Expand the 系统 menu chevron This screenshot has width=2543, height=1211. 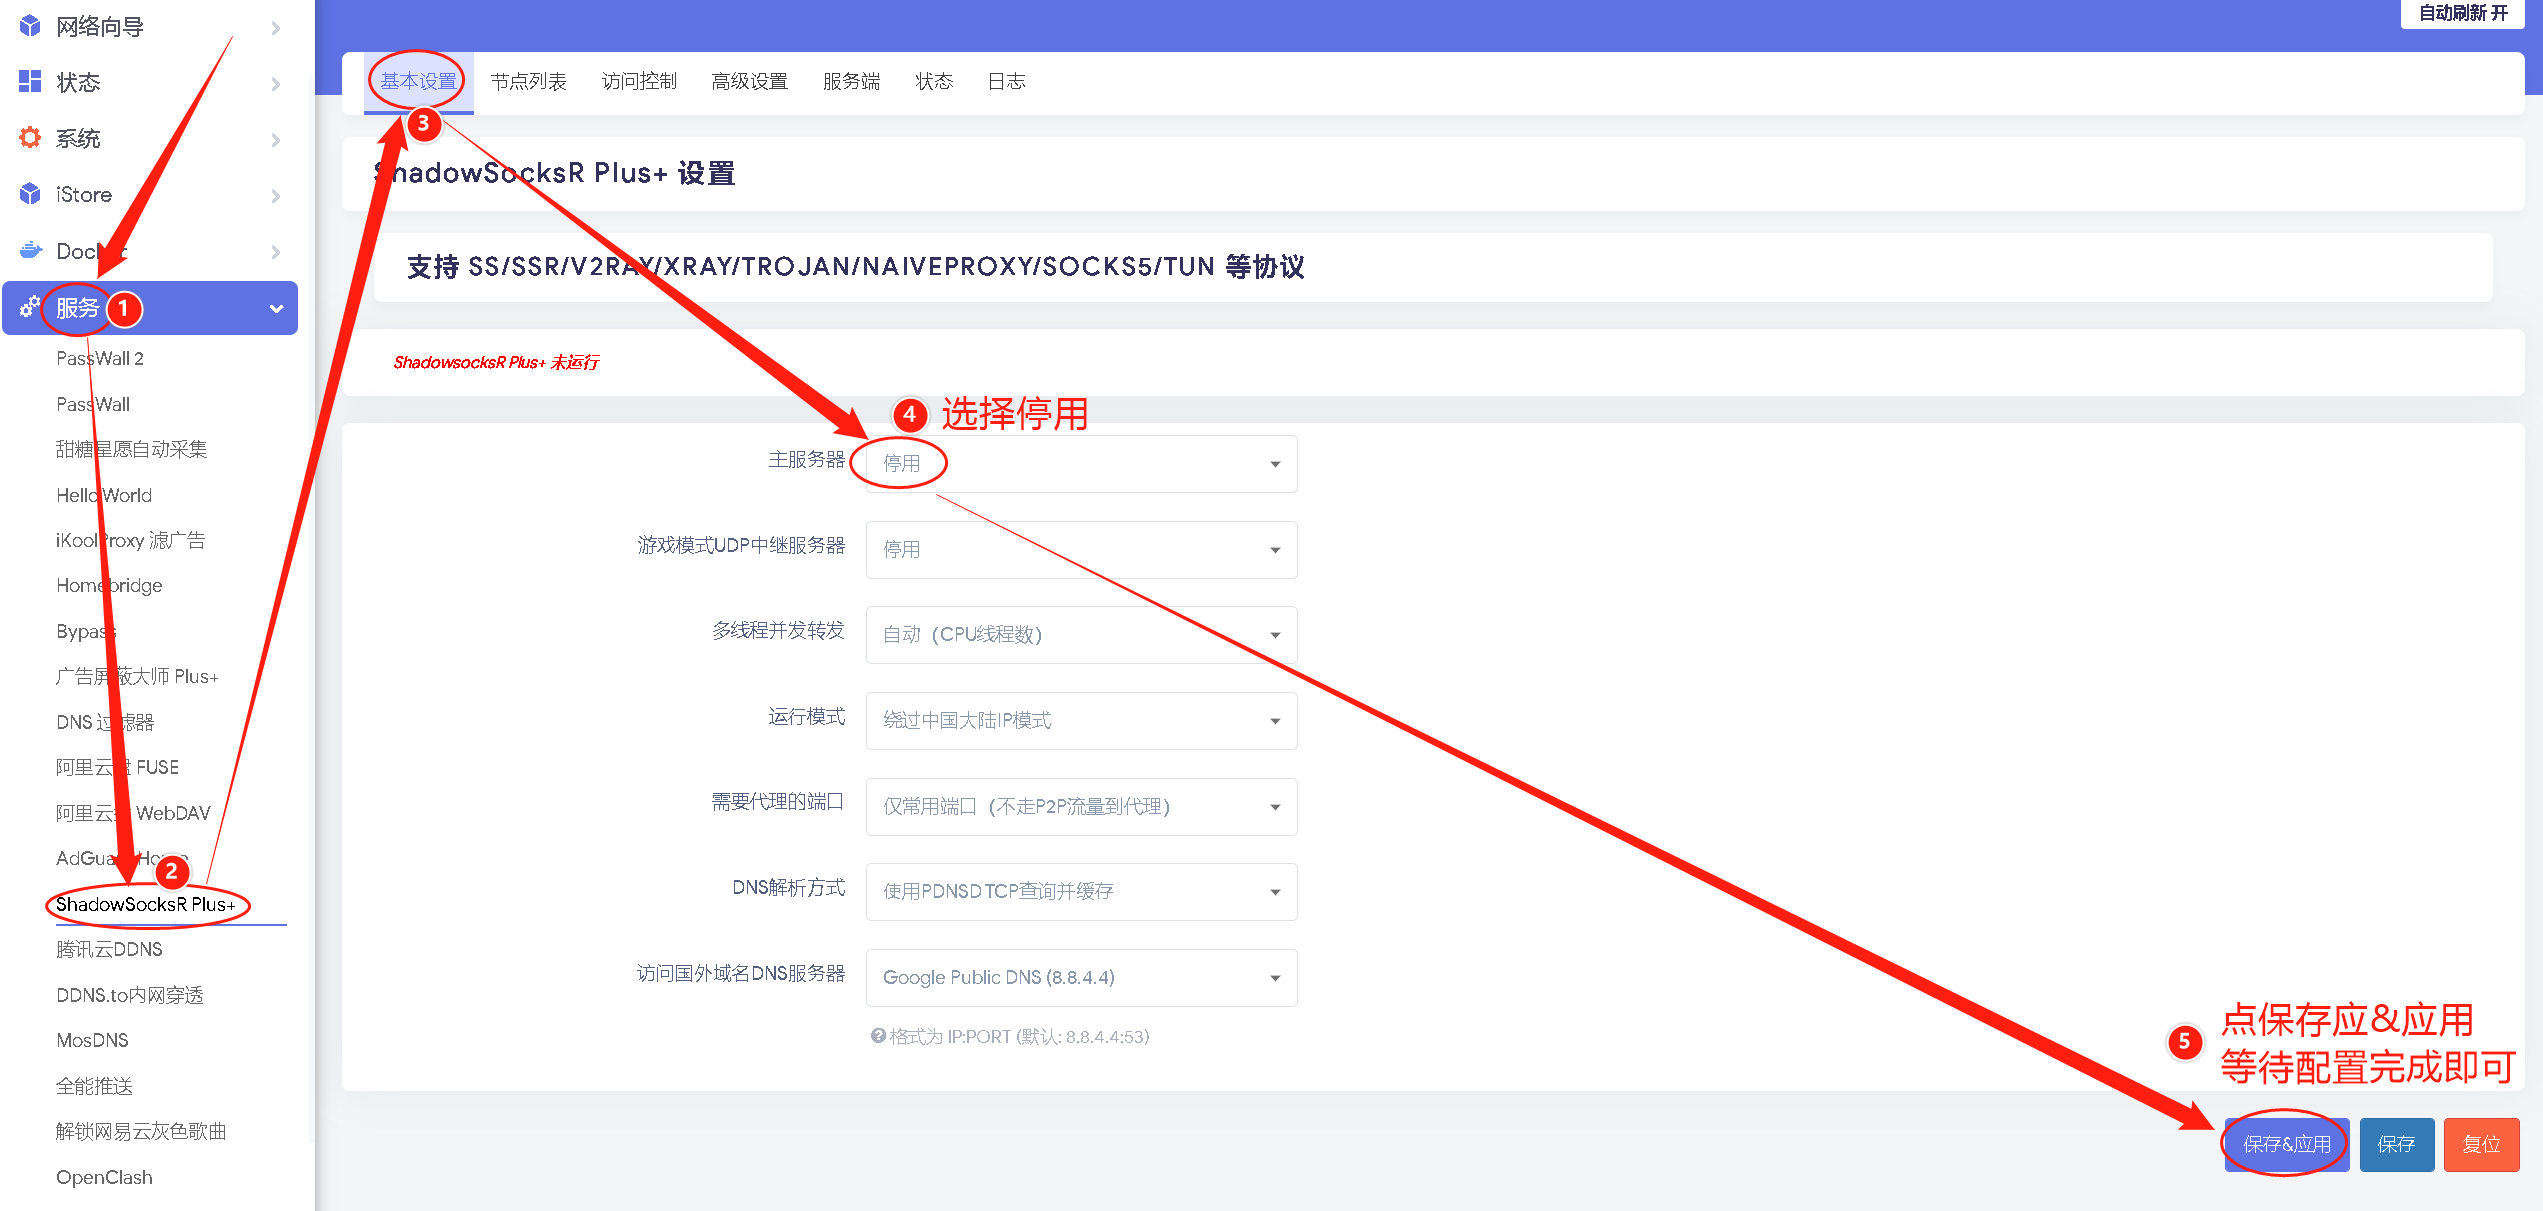click(276, 140)
